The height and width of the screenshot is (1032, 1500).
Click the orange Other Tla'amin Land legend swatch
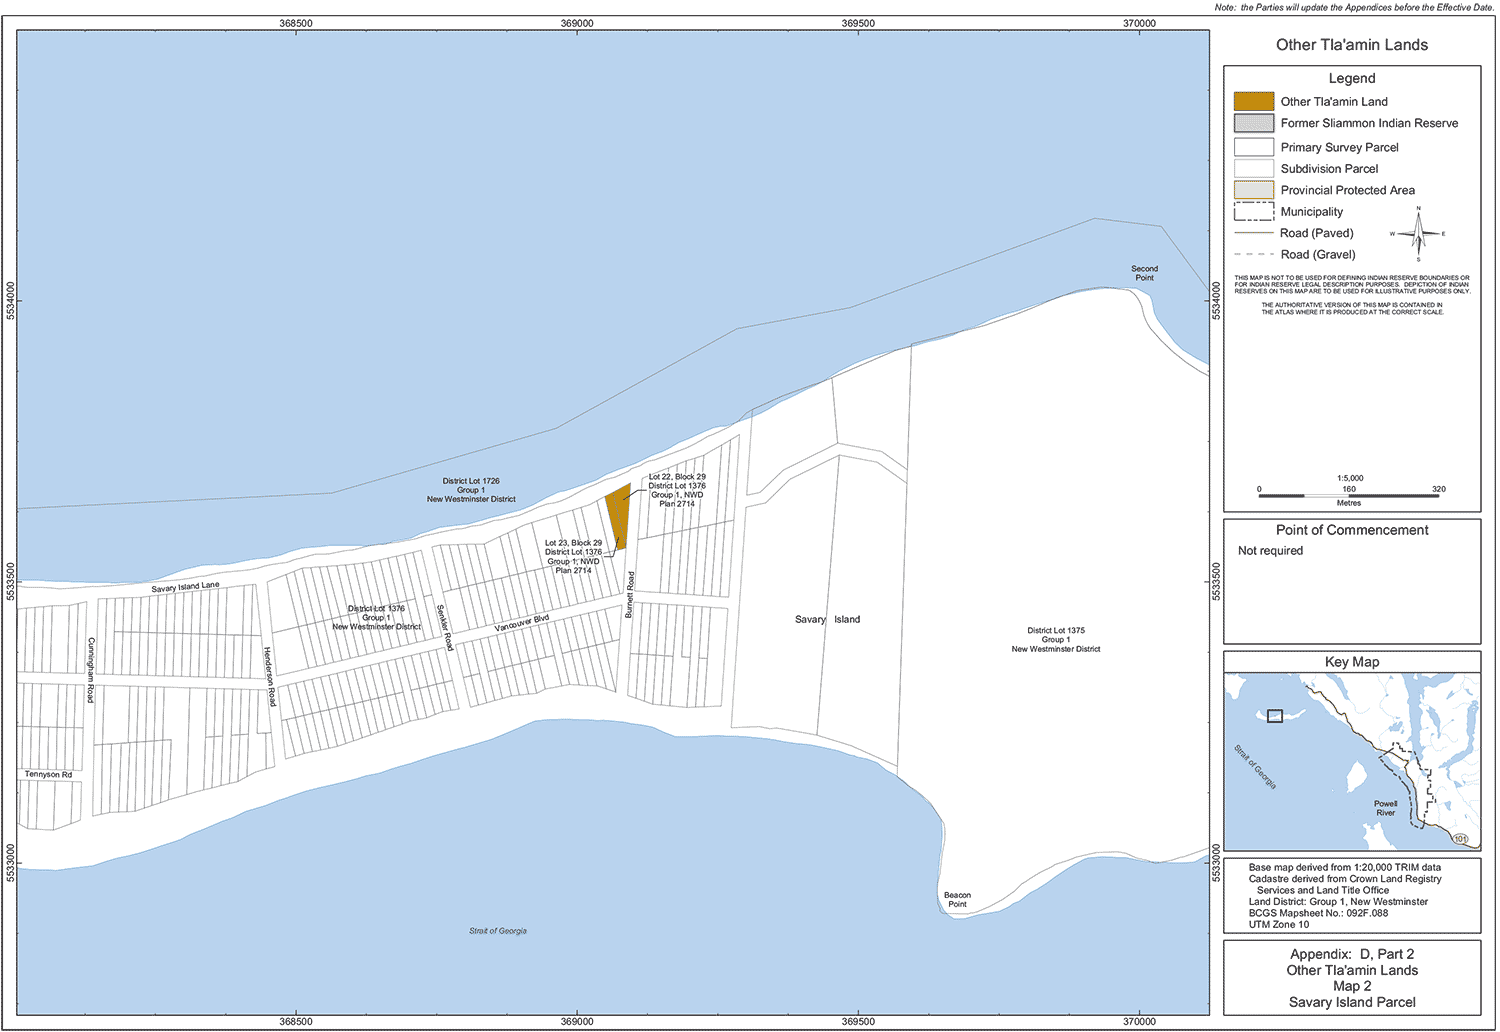(1253, 101)
